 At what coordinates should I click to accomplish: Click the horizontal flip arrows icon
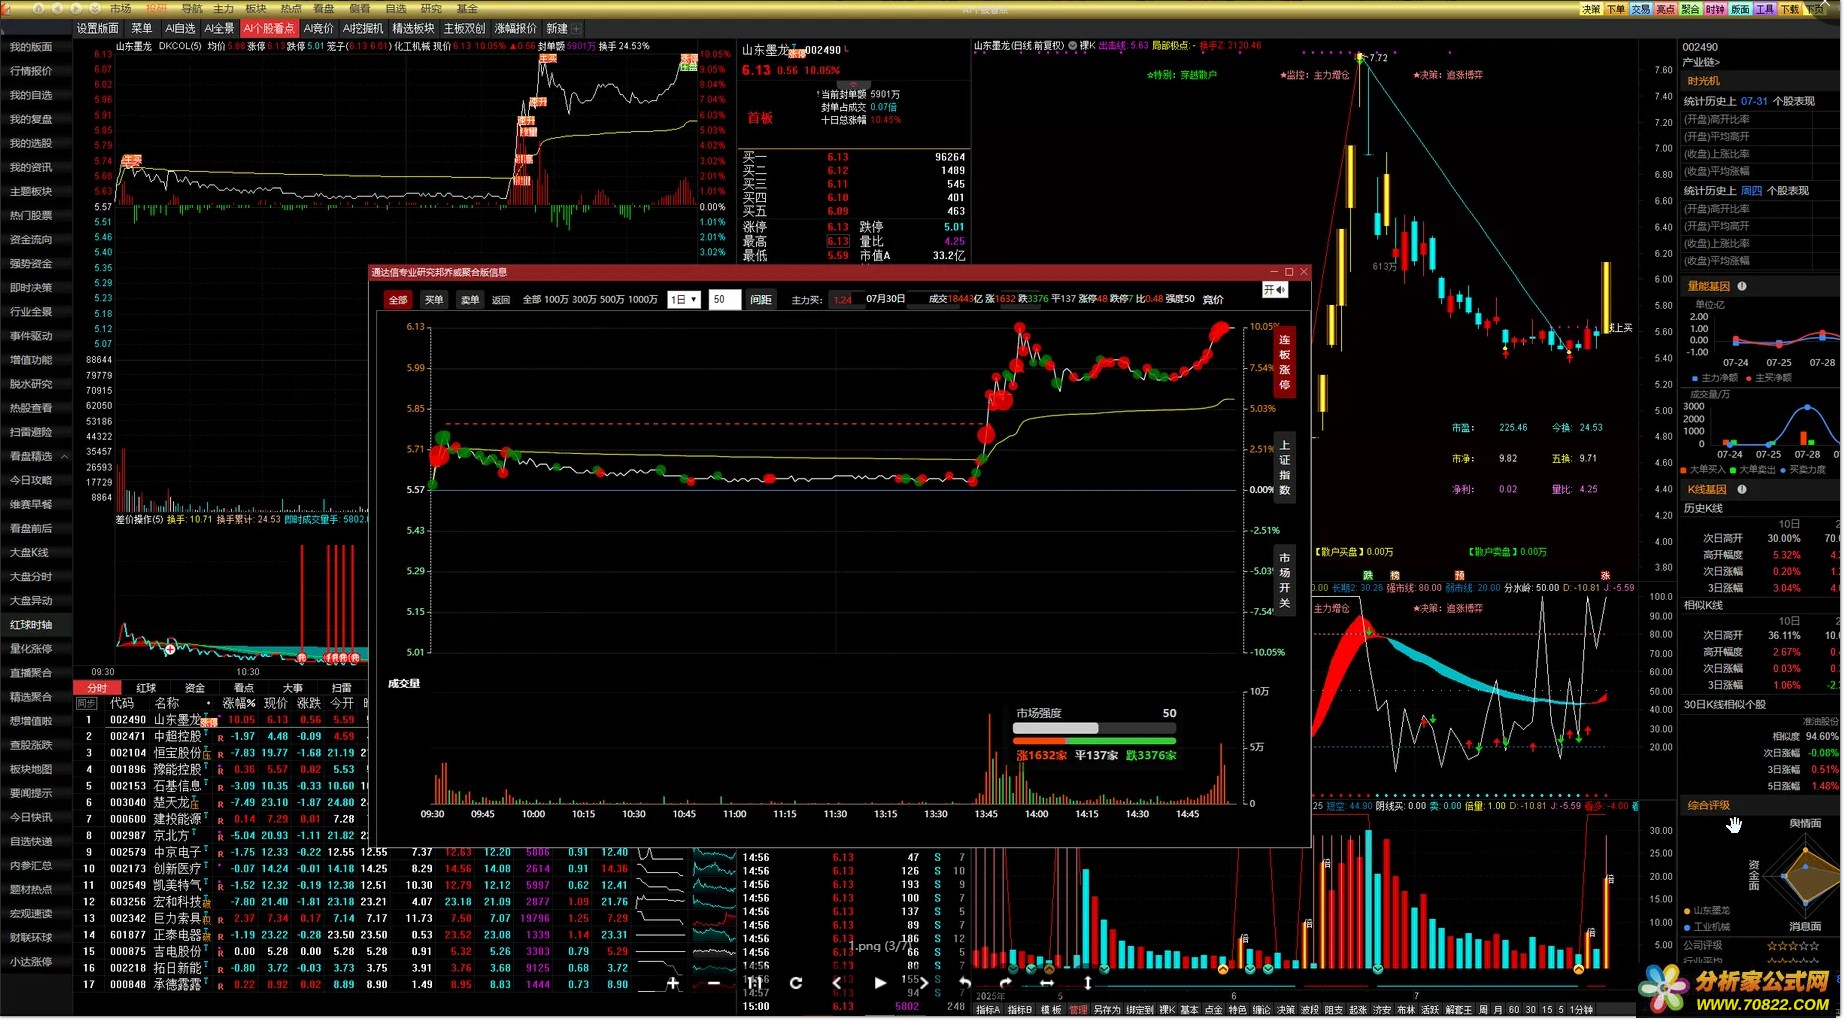coord(1049,985)
